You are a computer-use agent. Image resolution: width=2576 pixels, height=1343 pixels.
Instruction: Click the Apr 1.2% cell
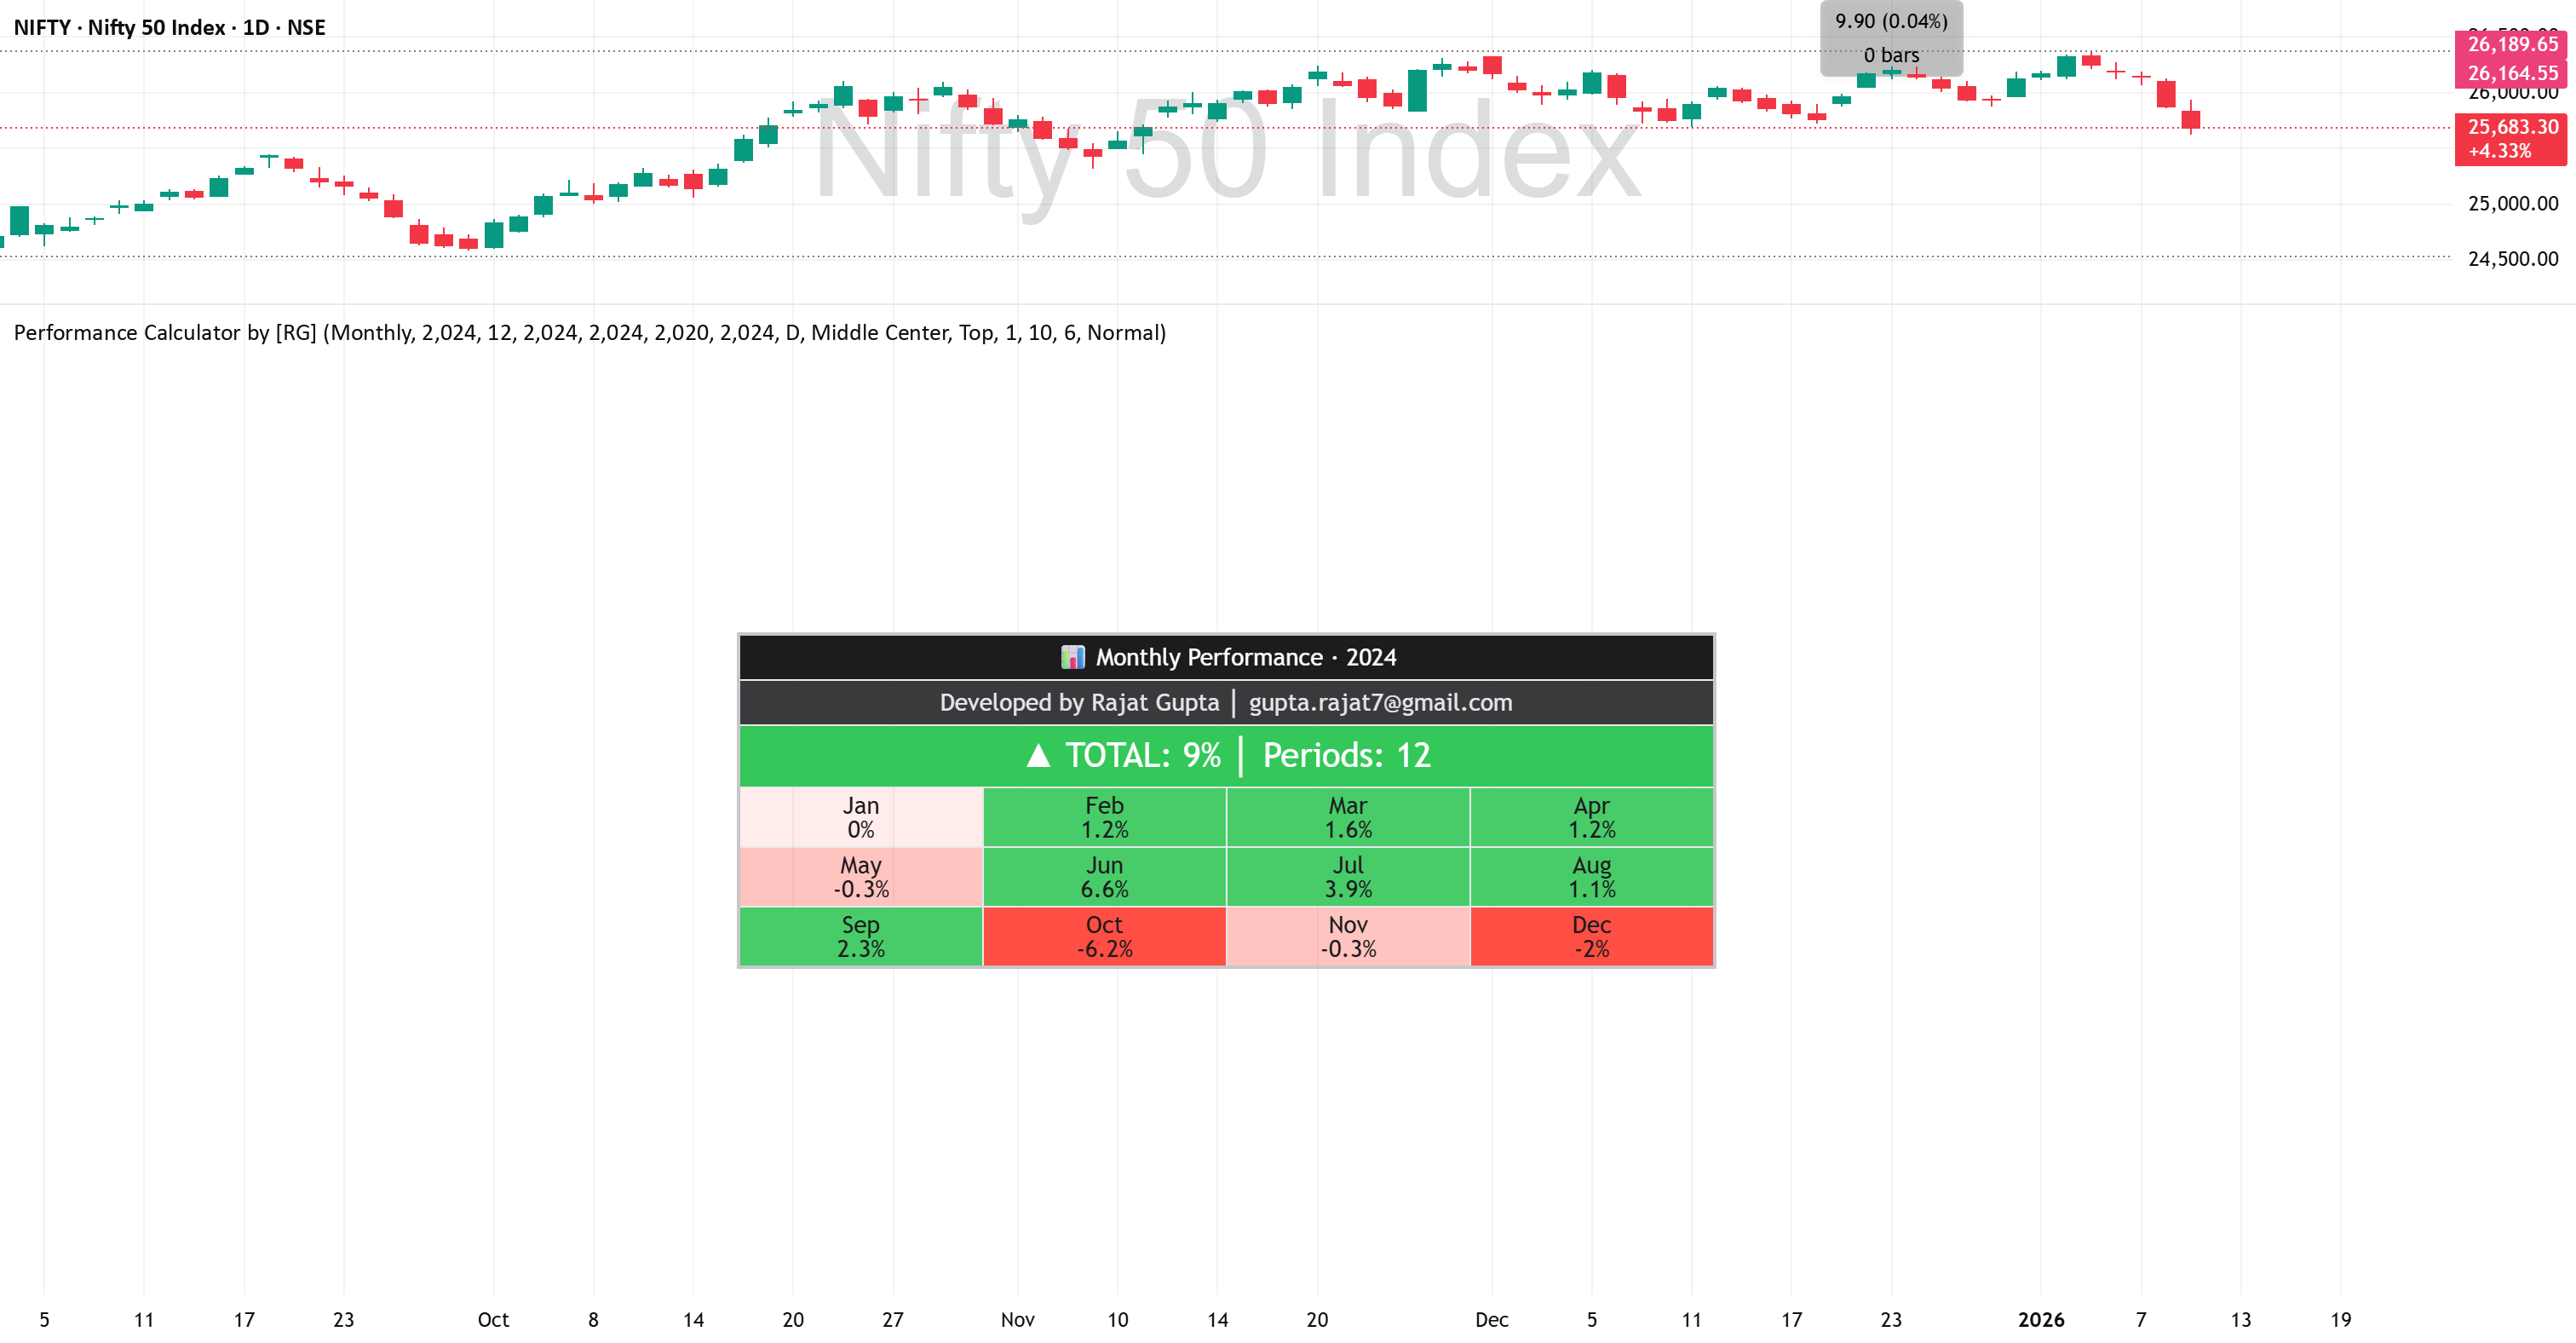pyautogui.click(x=1591, y=817)
